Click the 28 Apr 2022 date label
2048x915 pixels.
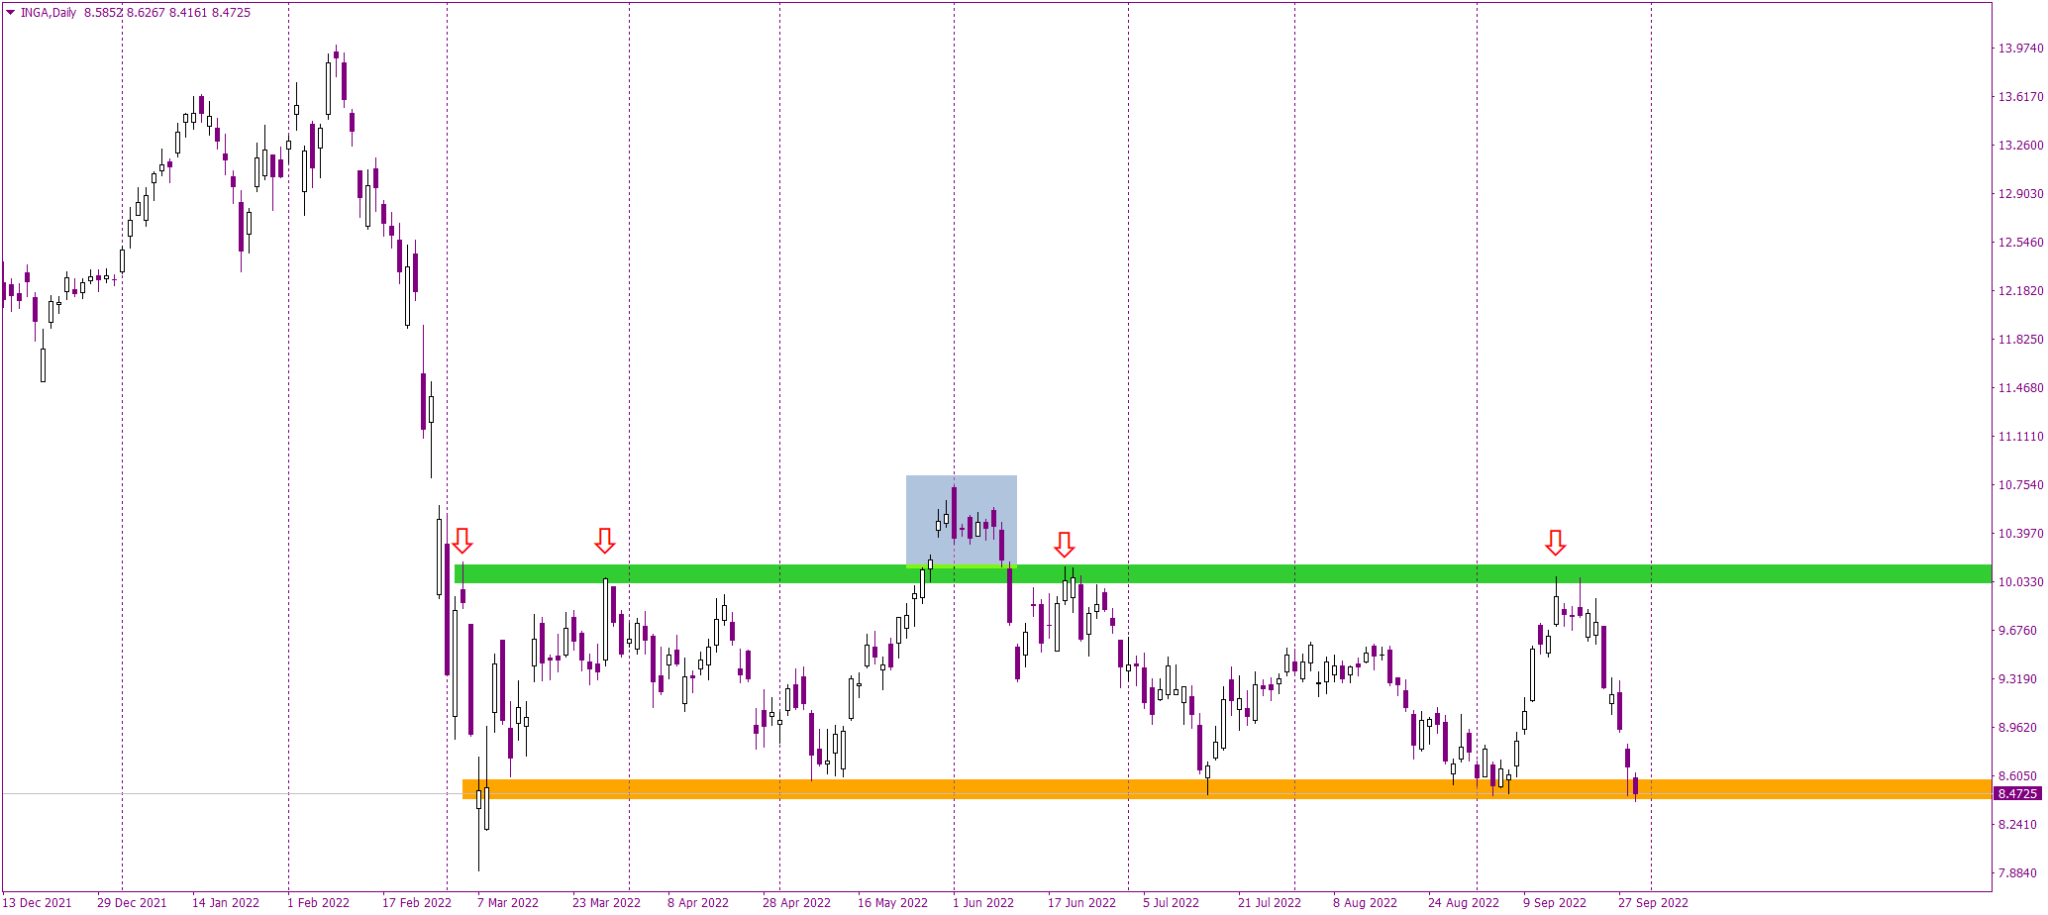click(797, 903)
